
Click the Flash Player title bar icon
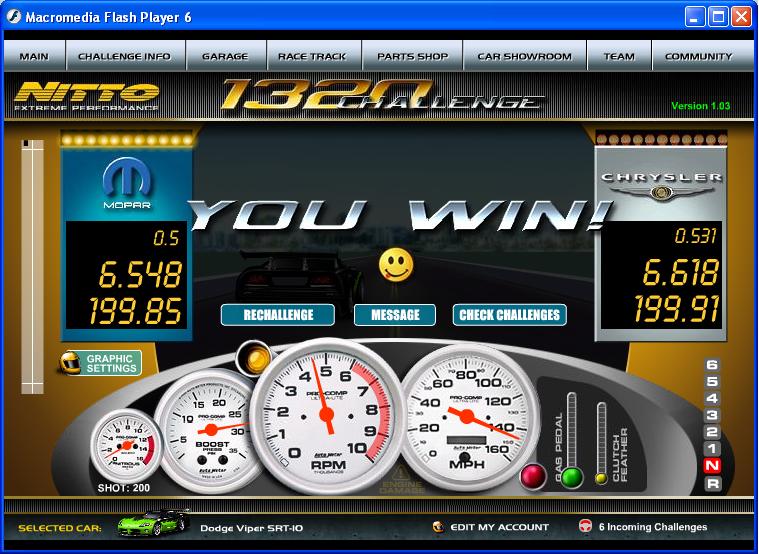pyautogui.click(x=14, y=17)
